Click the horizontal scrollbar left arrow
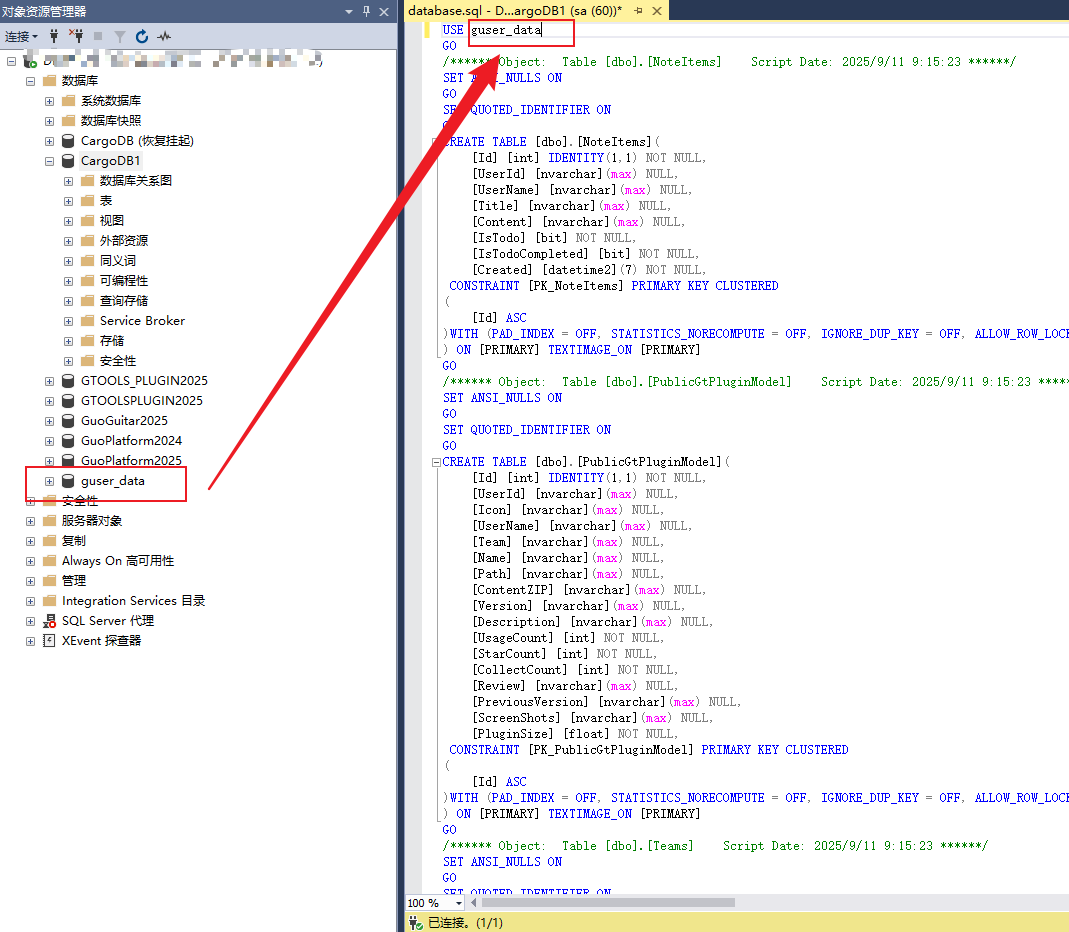 click(473, 903)
